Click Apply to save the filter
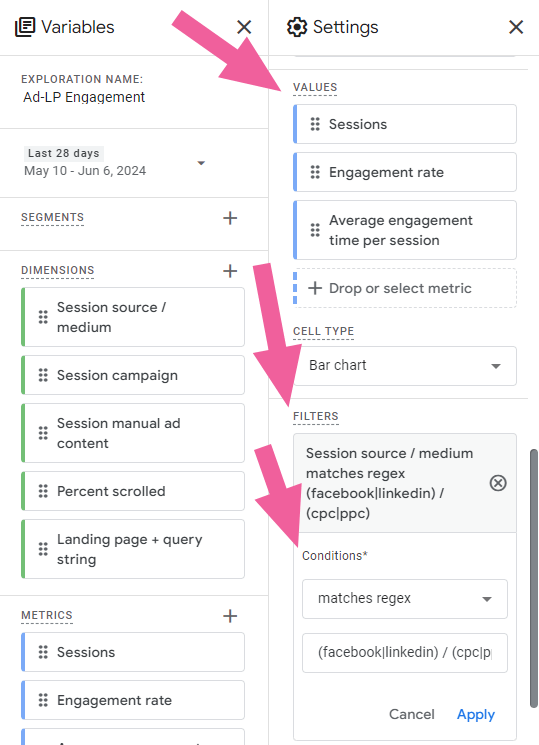Viewport: 539px width, 745px height. click(x=476, y=714)
